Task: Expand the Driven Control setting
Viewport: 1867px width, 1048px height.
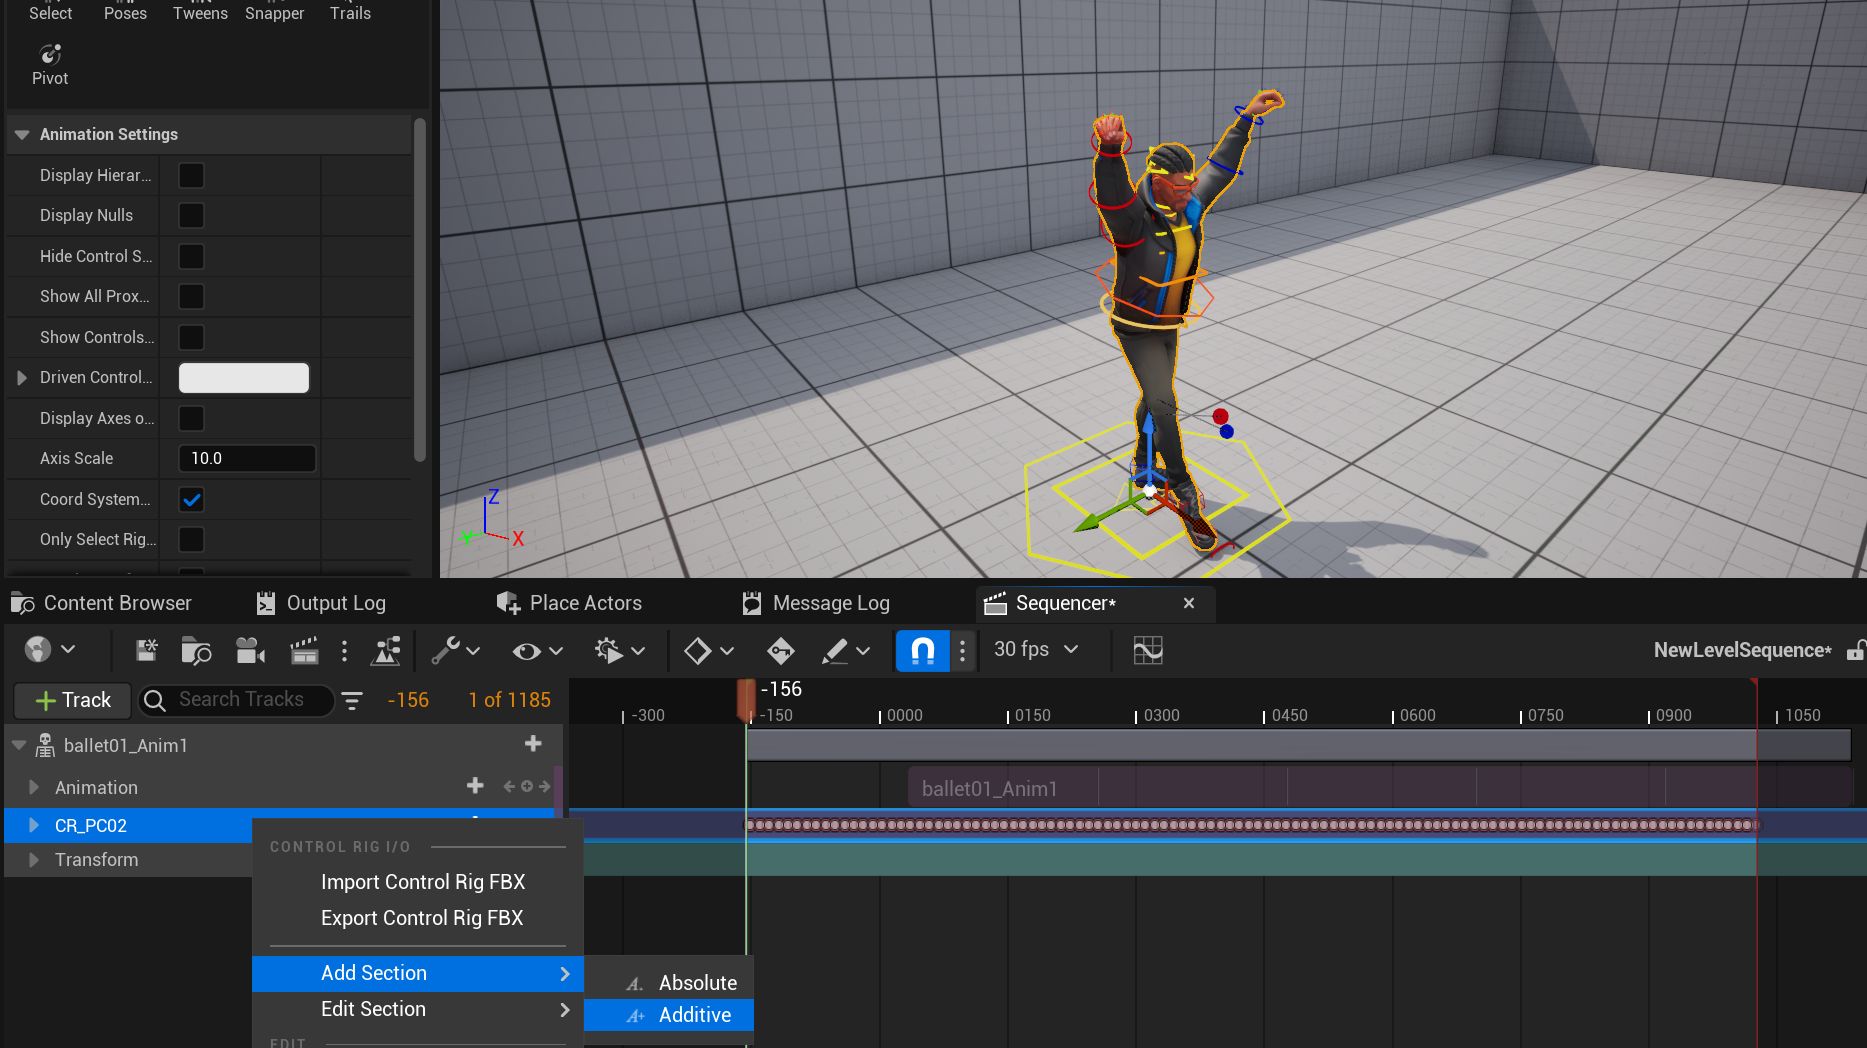Action: point(22,378)
